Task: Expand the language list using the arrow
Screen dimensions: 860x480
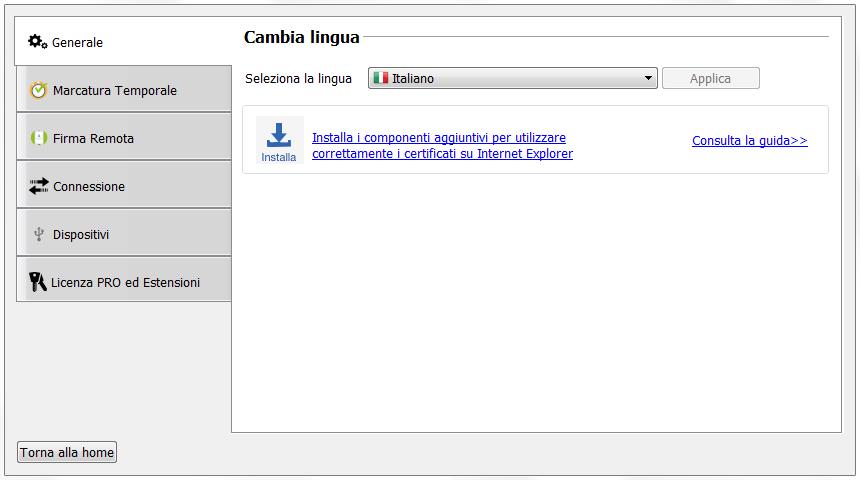Action: pos(648,78)
